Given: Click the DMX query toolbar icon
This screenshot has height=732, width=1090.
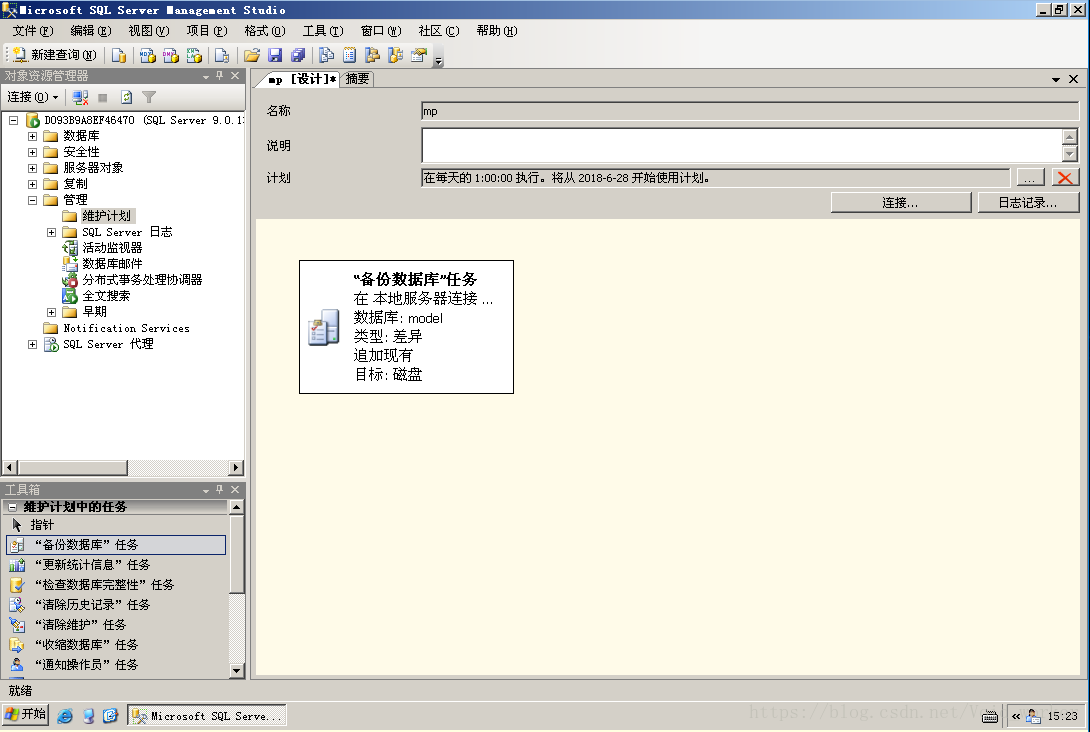Looking at the screenshot, I should pos(170,56).
